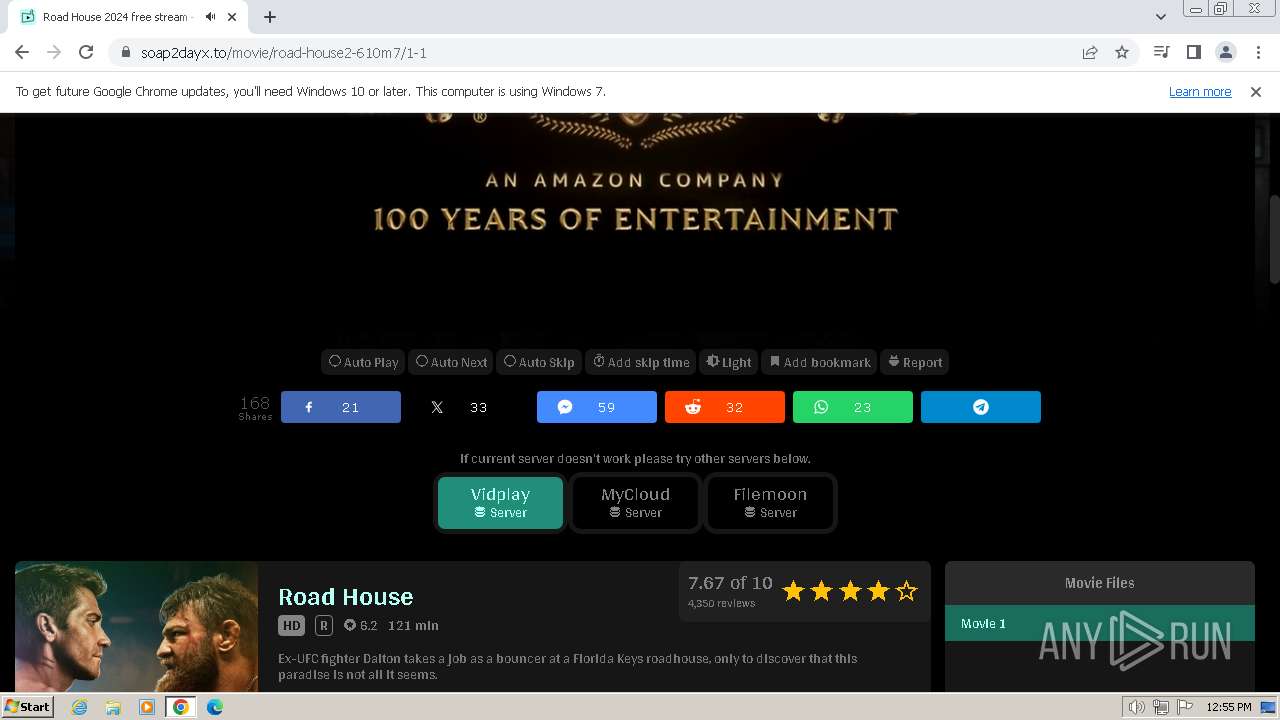Go back to previous page

pyautogui.click(x=22, y=52)
